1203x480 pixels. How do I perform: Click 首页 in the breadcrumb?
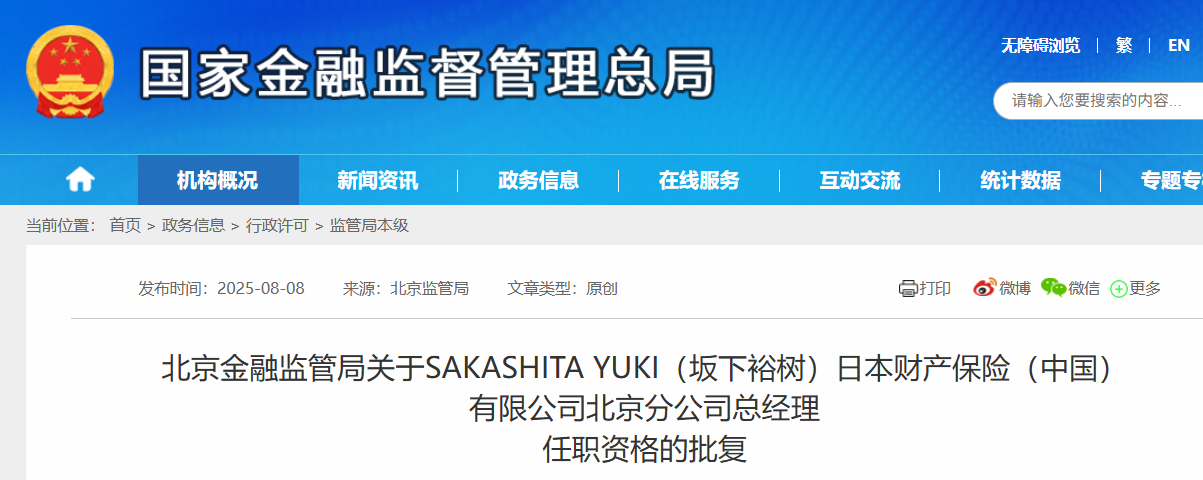click(125, 226)
